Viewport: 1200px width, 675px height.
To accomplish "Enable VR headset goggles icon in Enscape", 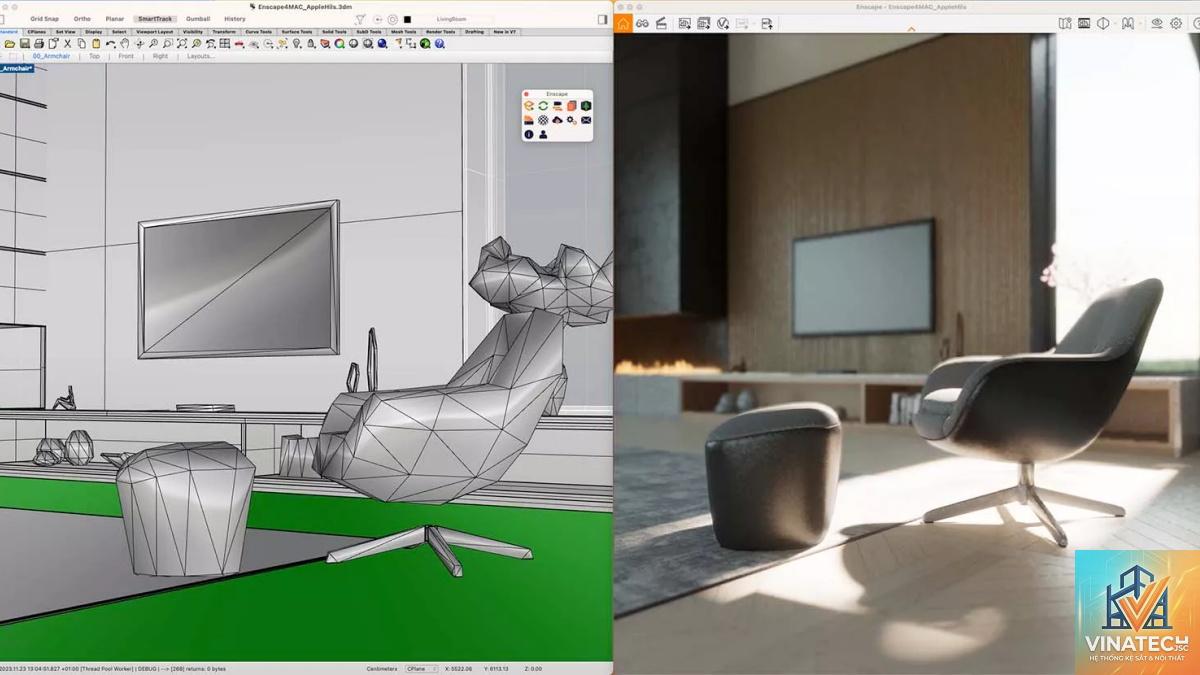I will pyautogui.click(x=642, y=23).
